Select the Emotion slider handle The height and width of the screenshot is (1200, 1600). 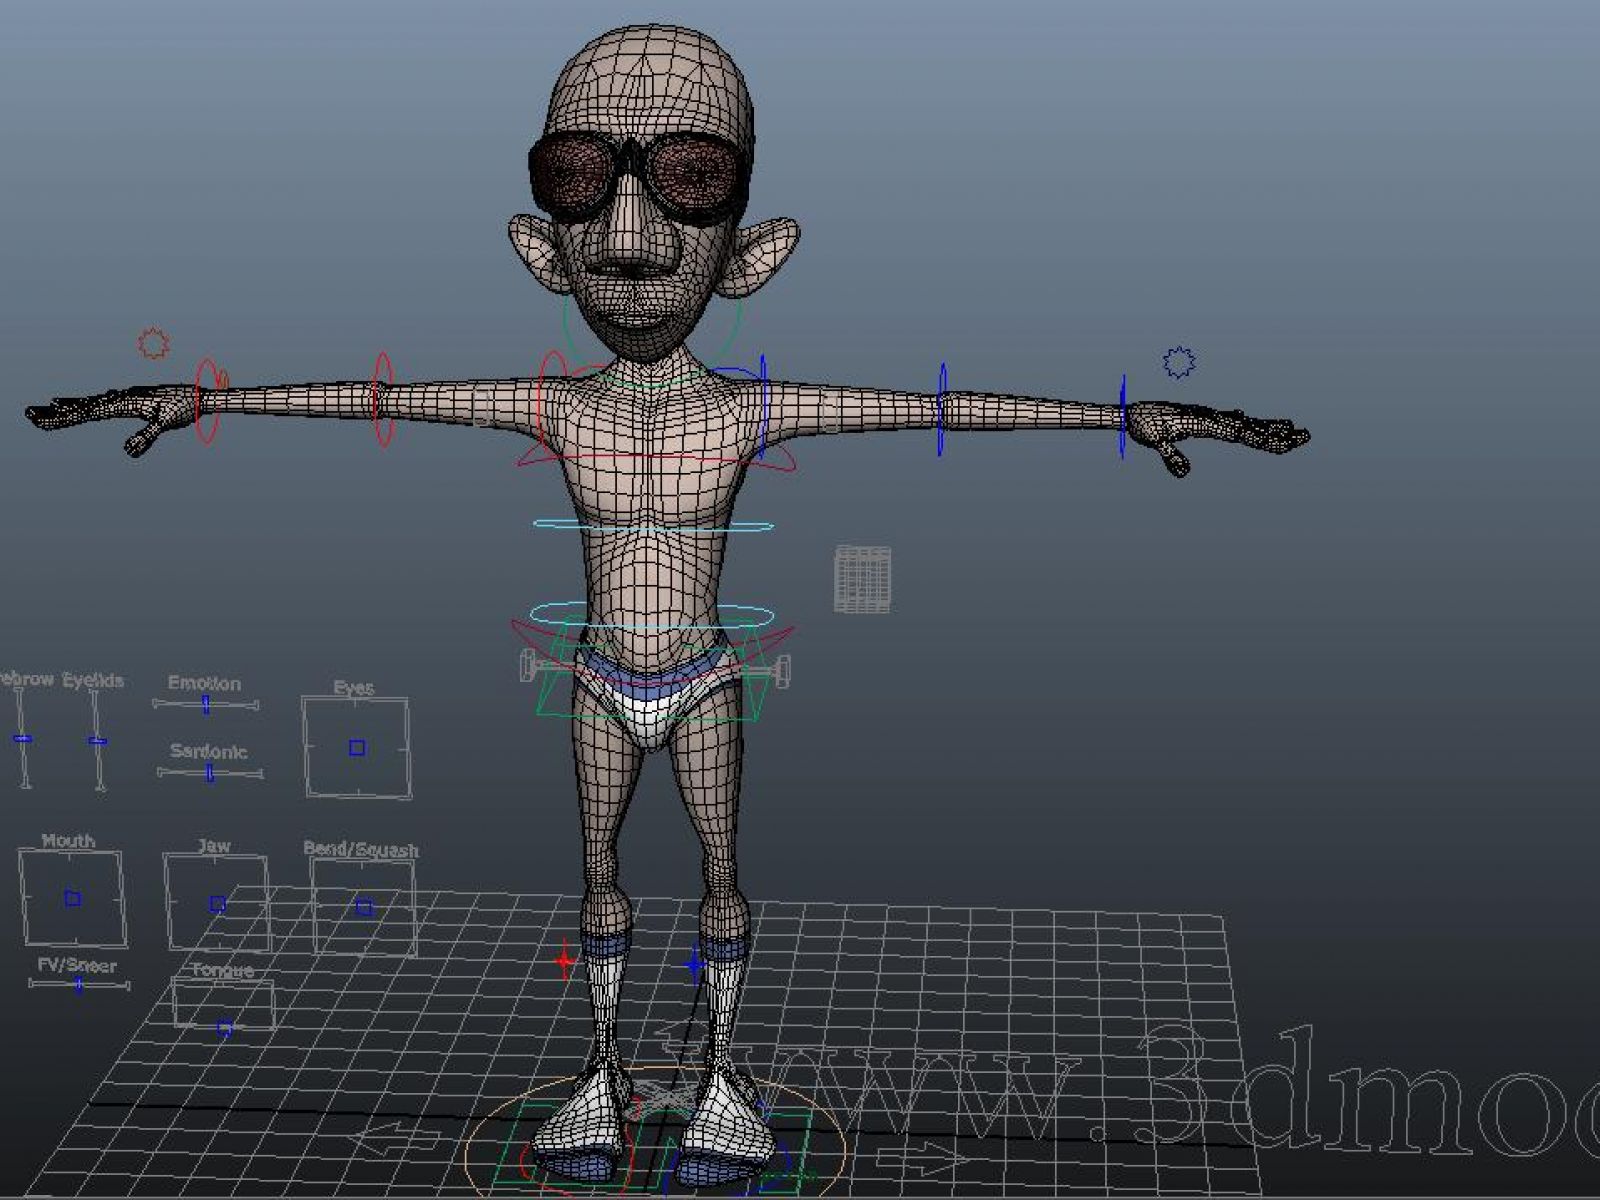coord(205,705)
